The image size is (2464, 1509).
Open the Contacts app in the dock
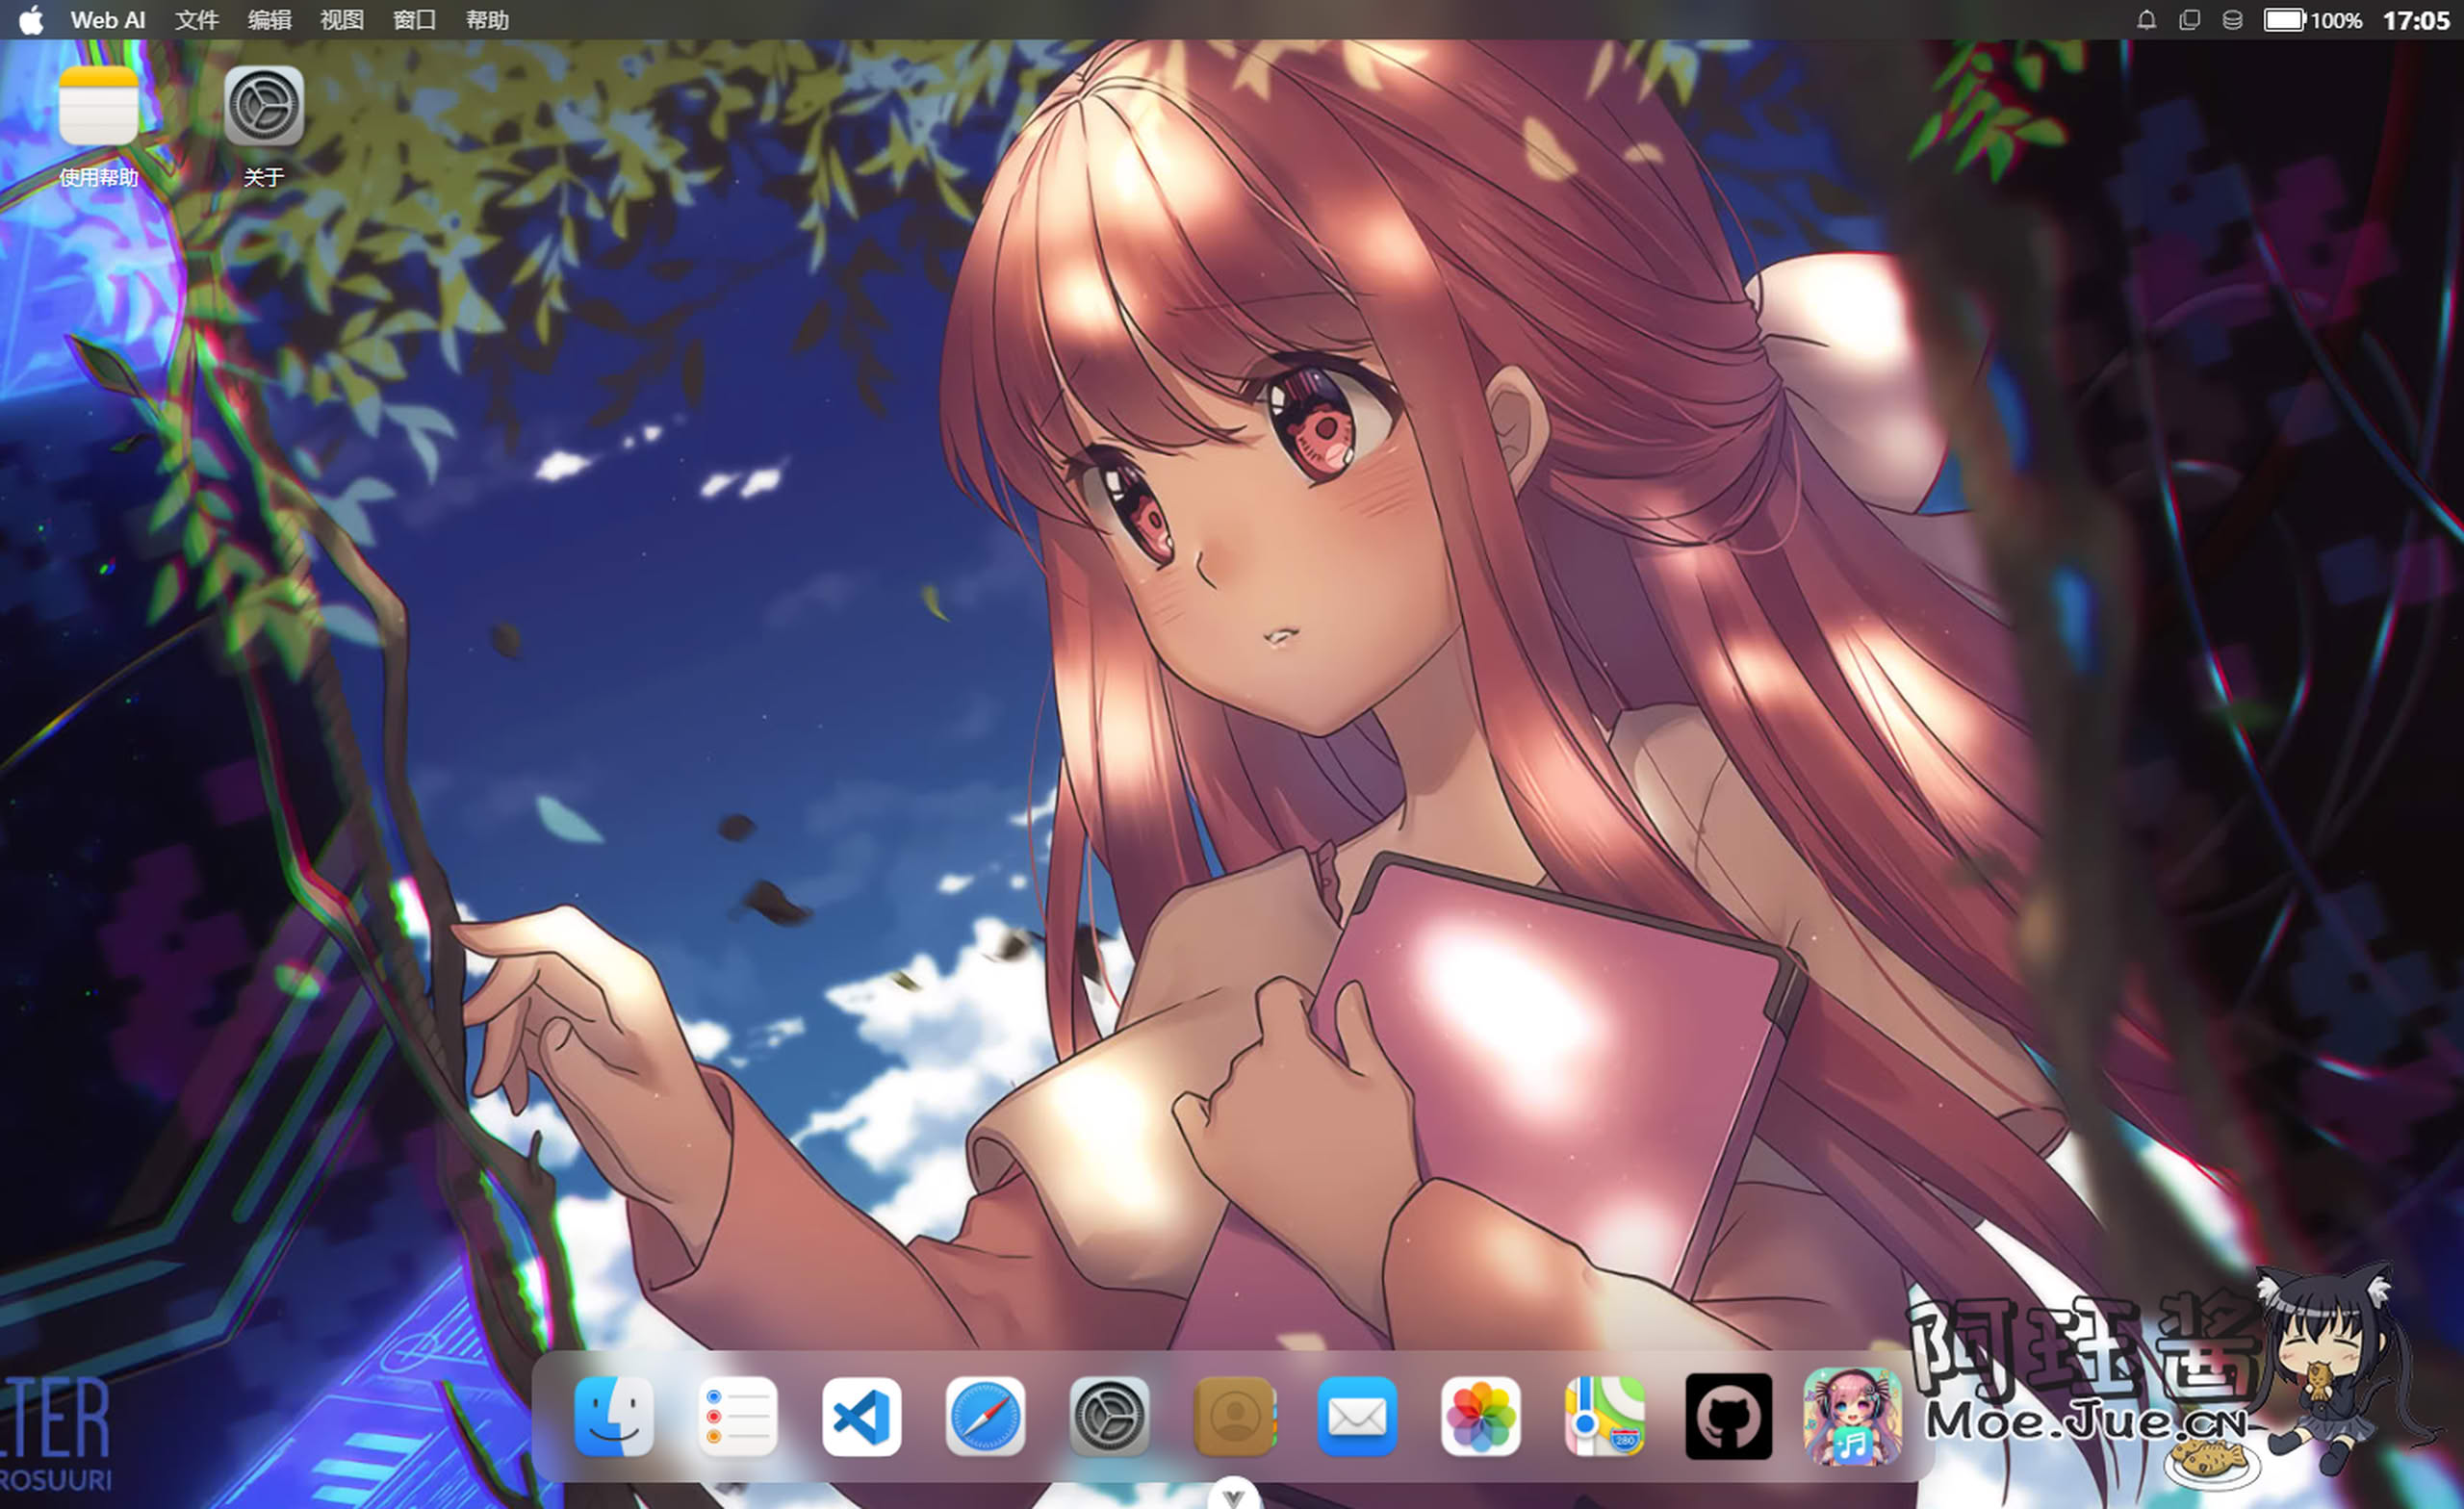[1234, 1416]
